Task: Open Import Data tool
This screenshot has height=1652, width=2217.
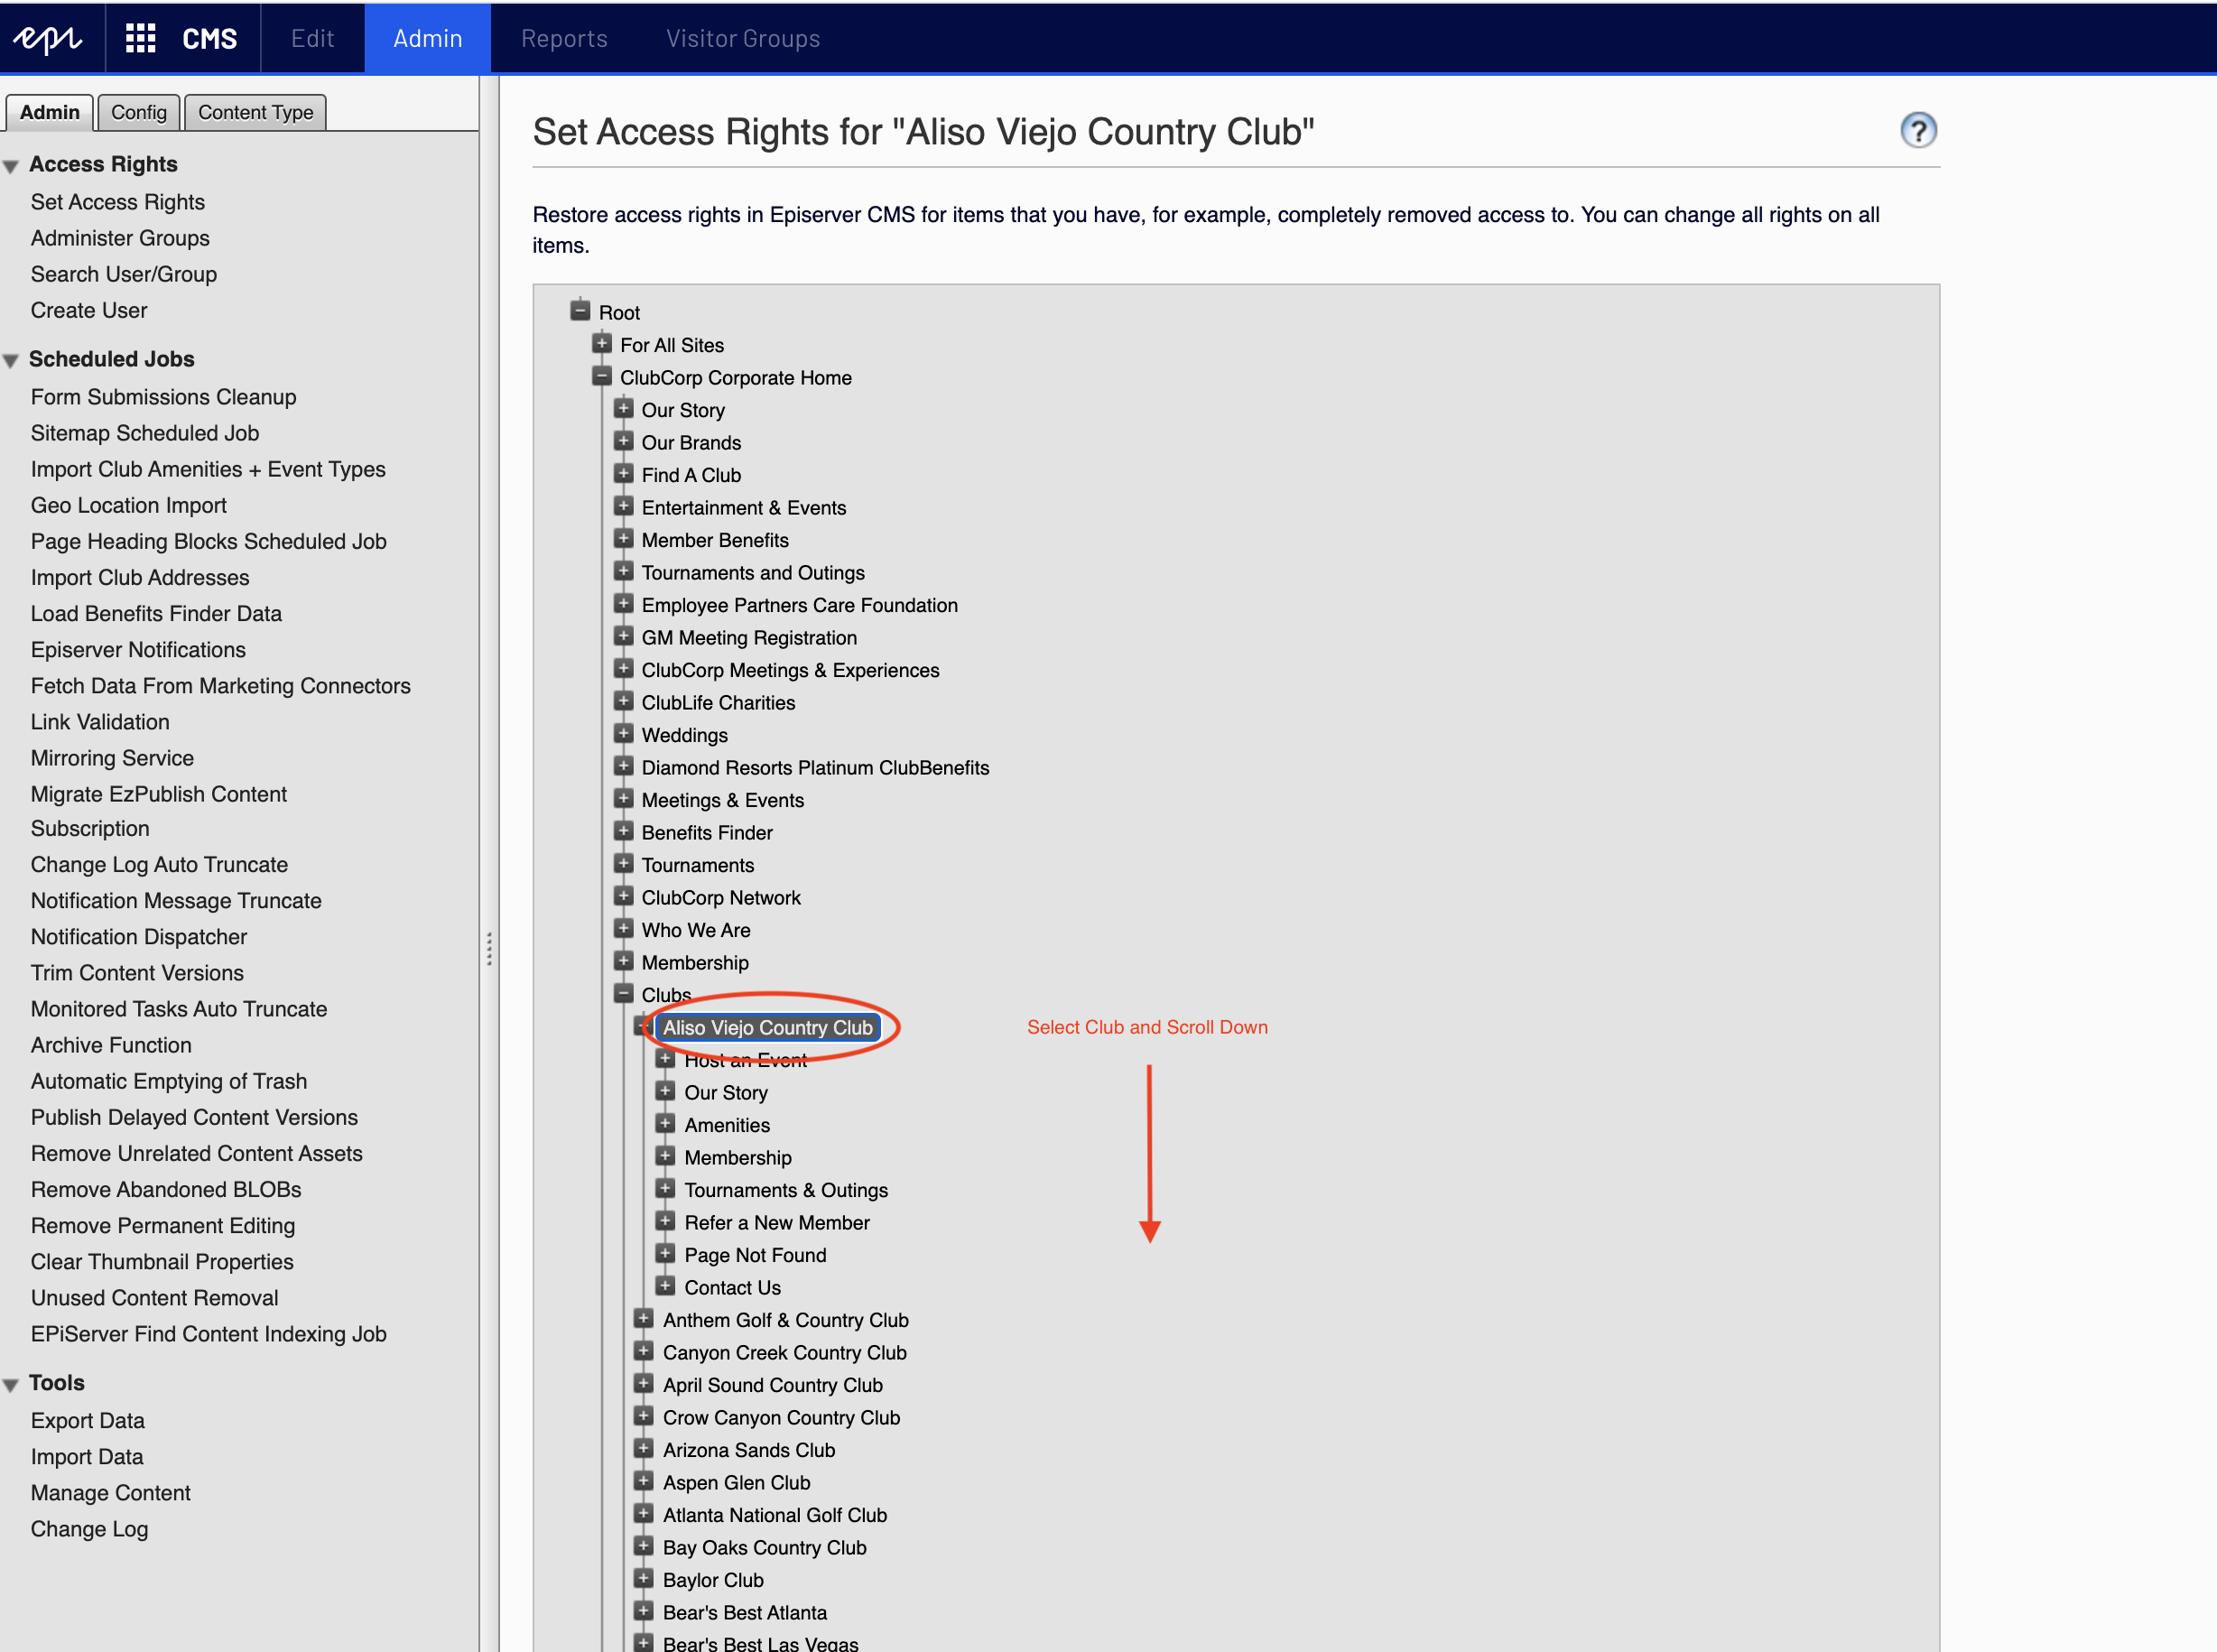Action: click(x=87, y=1457)
